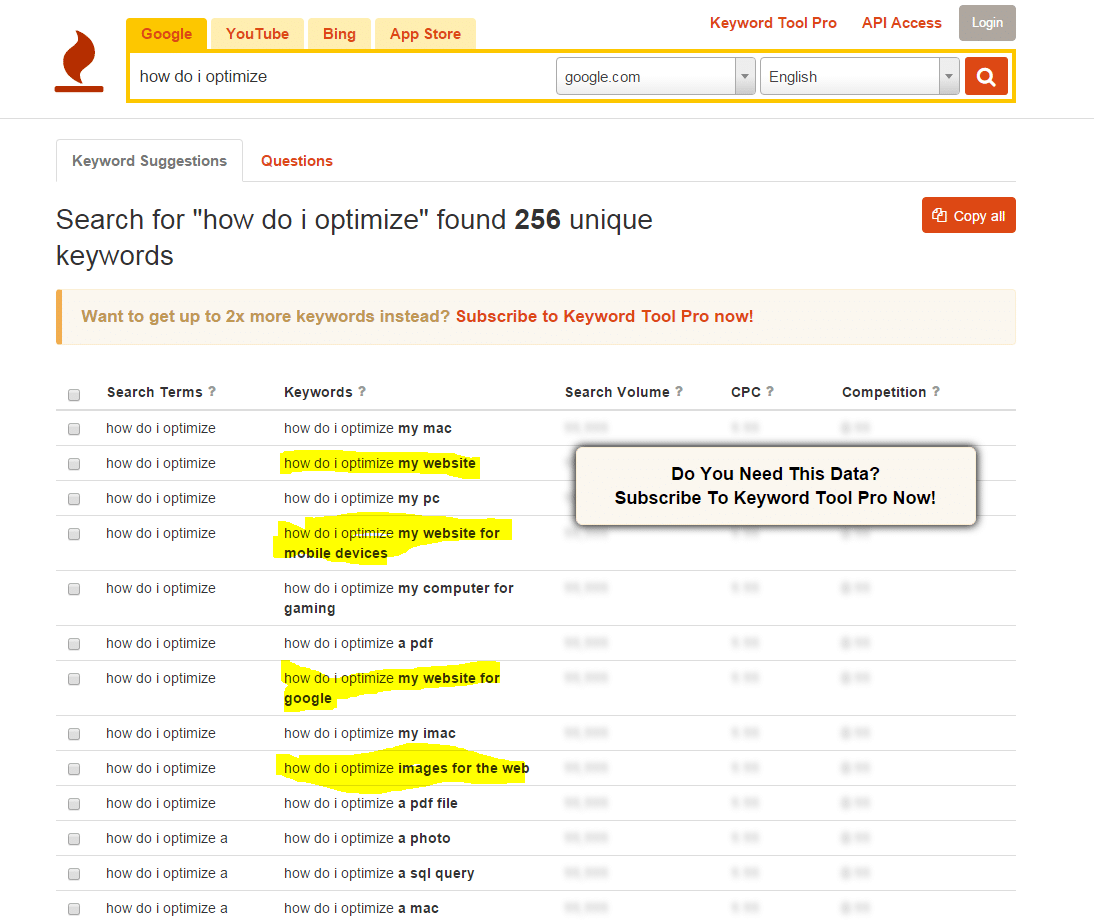
Task: Check the box for 'optimize my pc' row
Action: click(x=74, y=499)
